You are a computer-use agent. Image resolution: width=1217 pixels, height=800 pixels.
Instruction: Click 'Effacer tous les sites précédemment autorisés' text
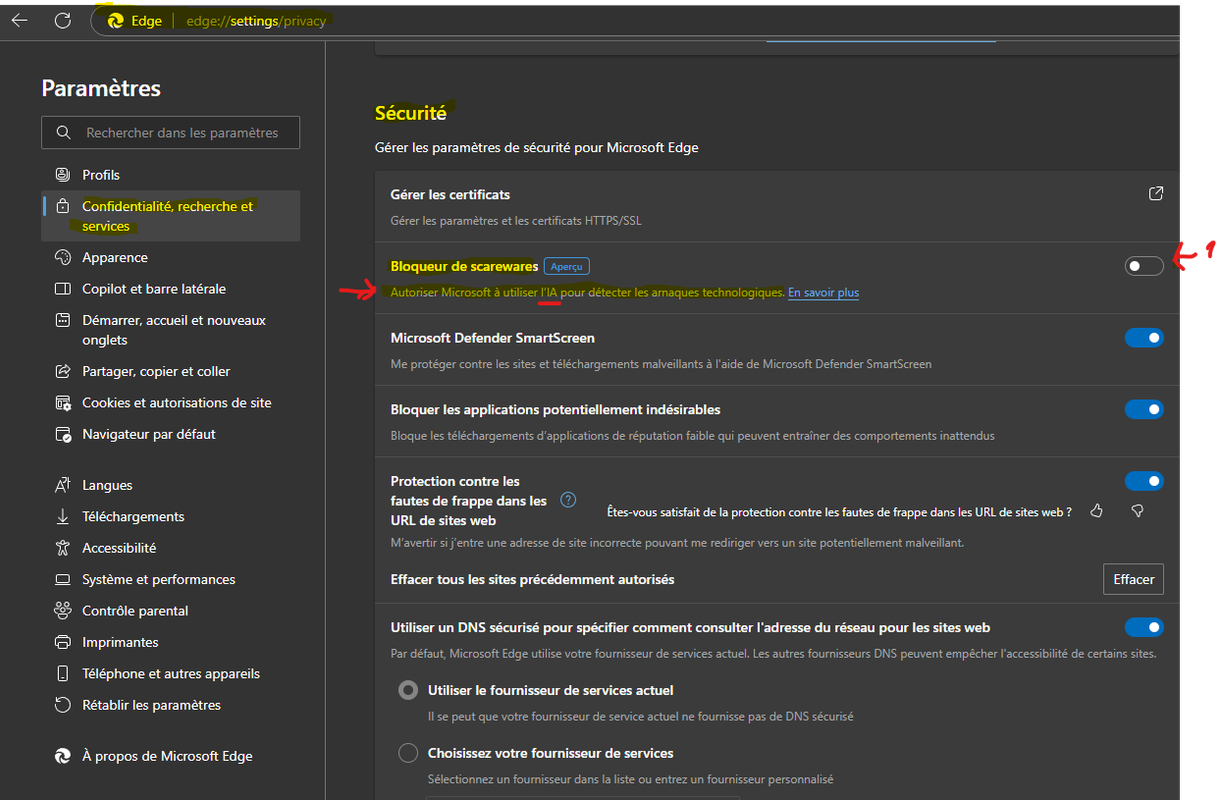tap(532, 579)
